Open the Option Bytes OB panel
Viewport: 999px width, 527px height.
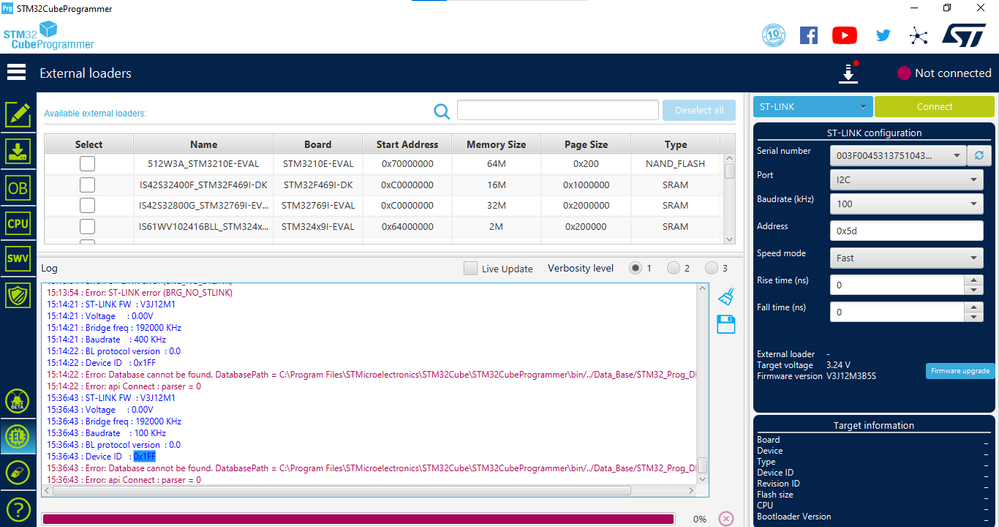(x=18, y=188)
